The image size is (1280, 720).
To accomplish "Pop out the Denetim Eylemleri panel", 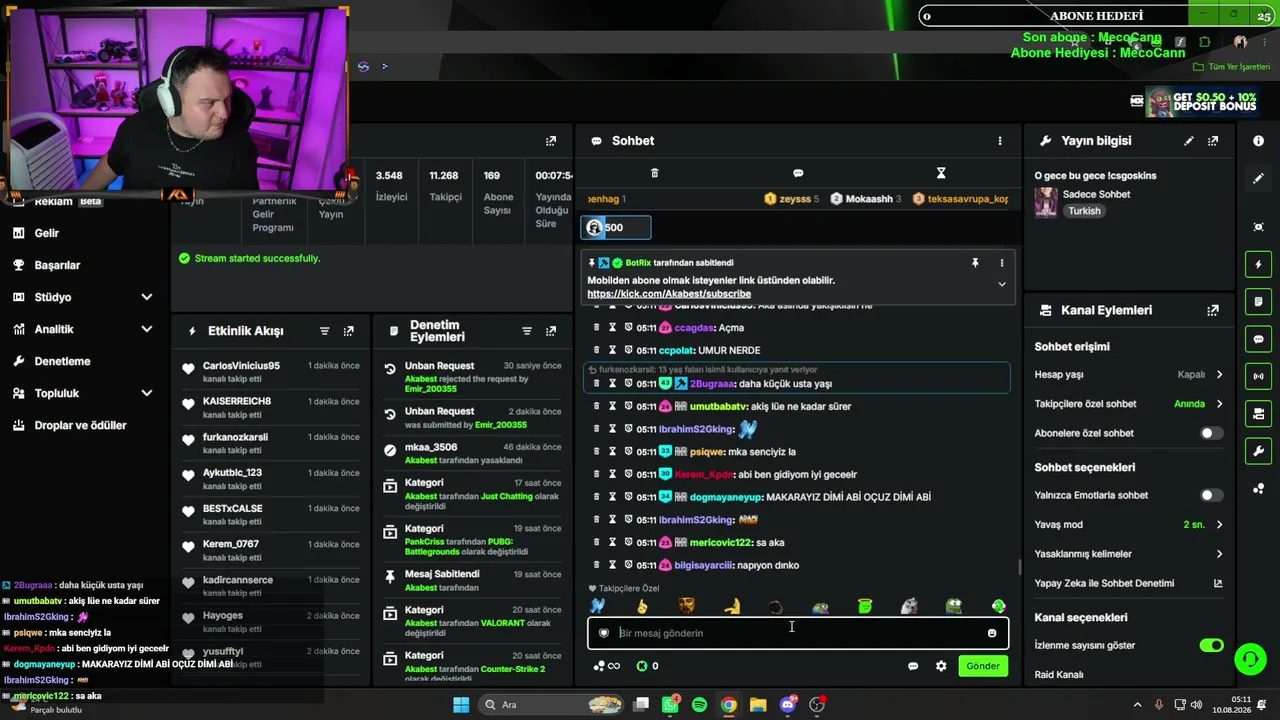I will coord(551,331).
